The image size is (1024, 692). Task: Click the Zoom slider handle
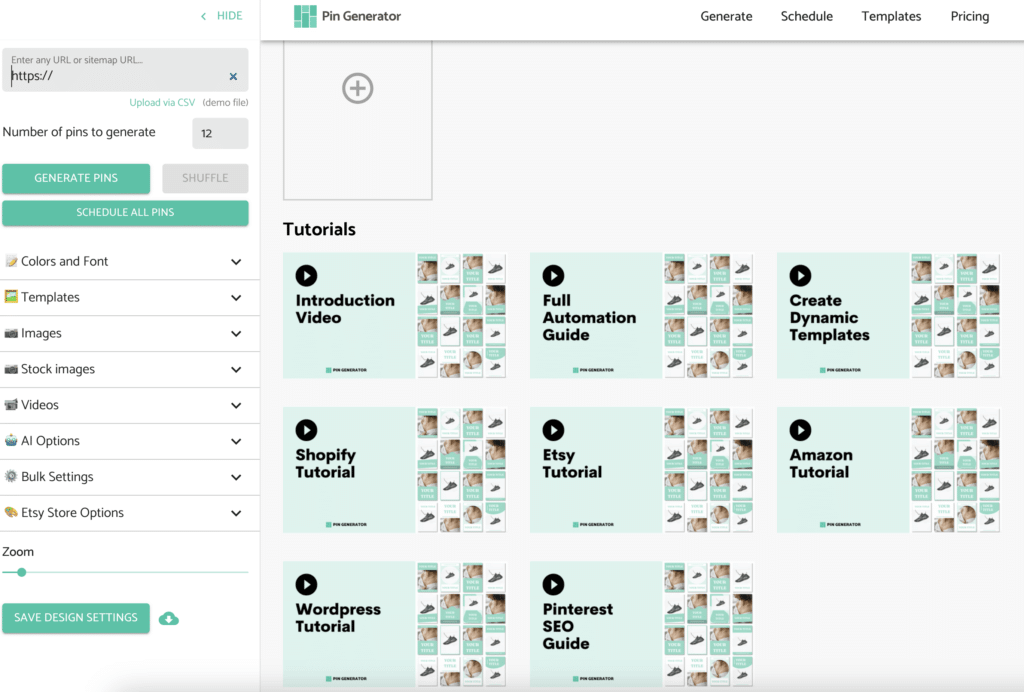[21, 572]
